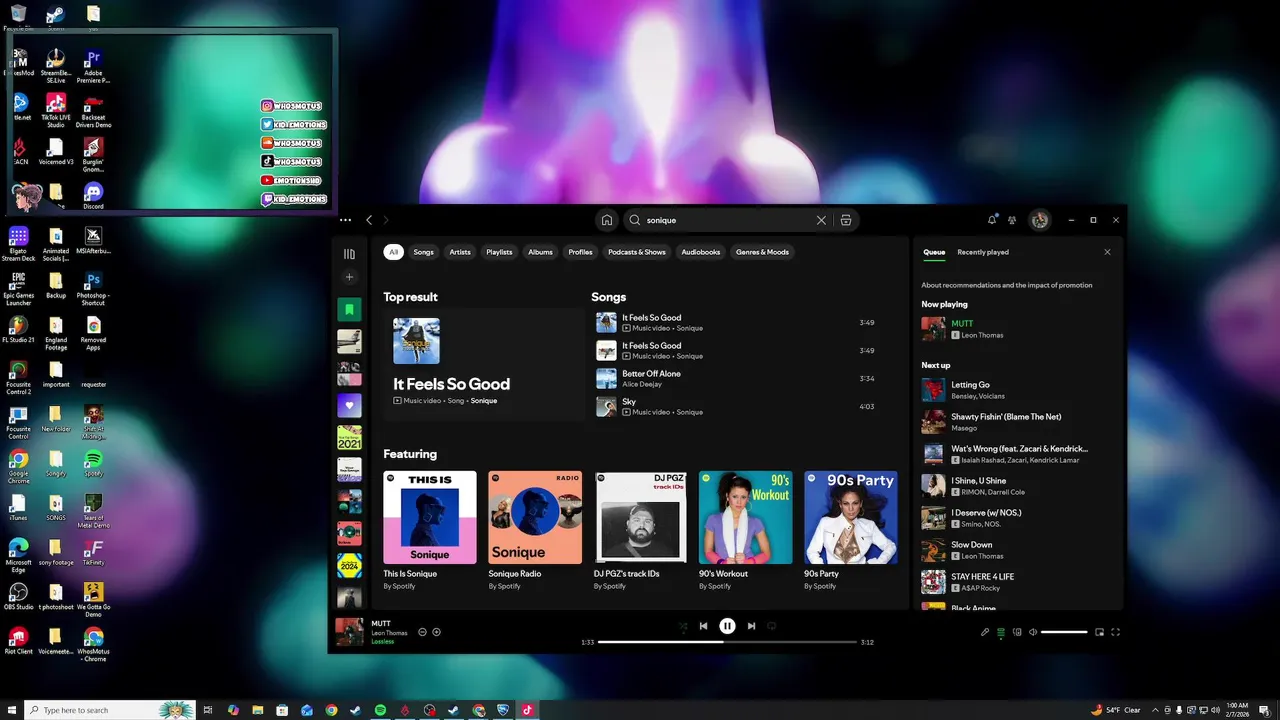Select the Queue tab
This screenshot has height=720, width=1280.
click(x=934, y=252)
